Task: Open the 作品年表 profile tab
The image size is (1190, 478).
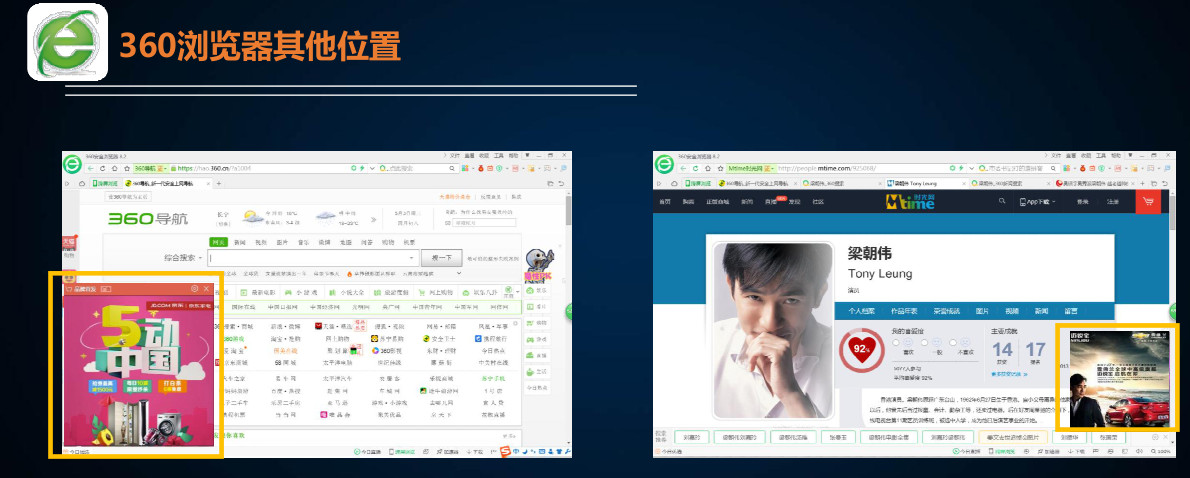Action: point(903,311)
